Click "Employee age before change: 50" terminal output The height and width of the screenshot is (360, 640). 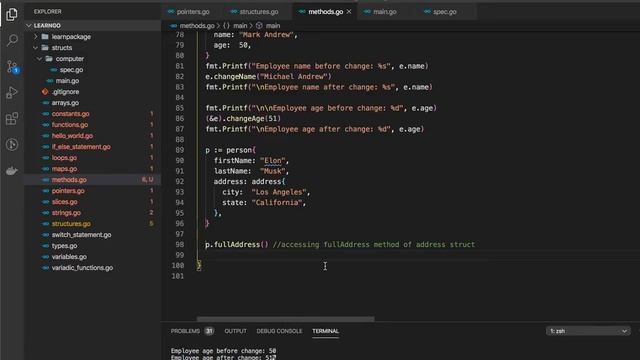[x=223, y=351]
